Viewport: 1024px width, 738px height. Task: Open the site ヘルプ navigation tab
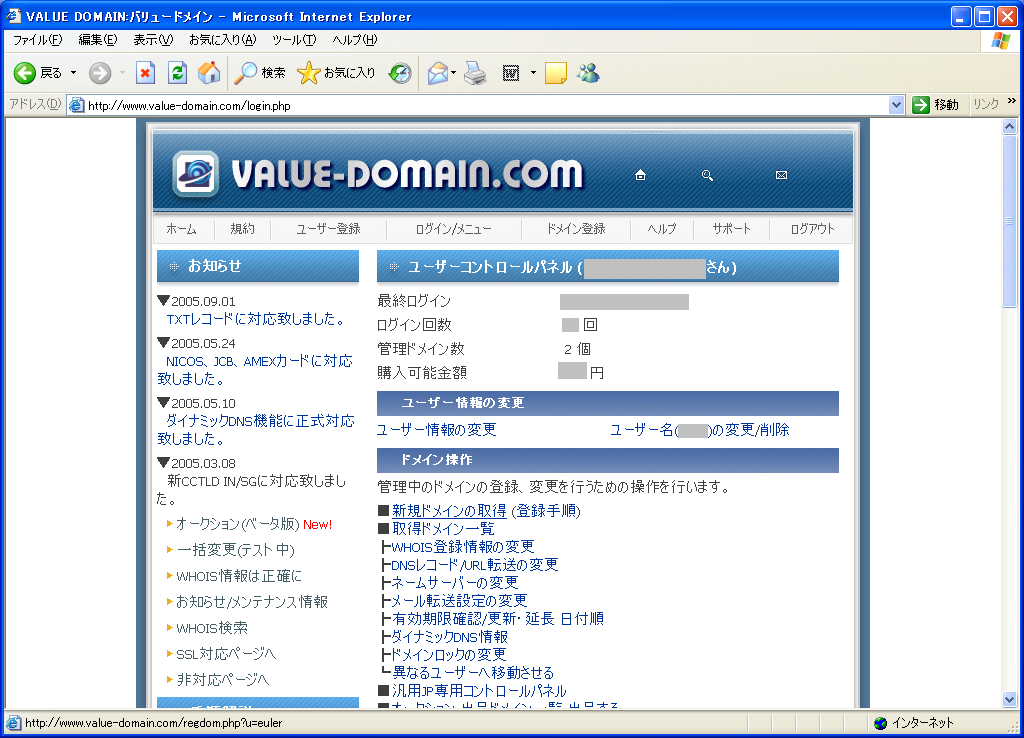(662, 229)
